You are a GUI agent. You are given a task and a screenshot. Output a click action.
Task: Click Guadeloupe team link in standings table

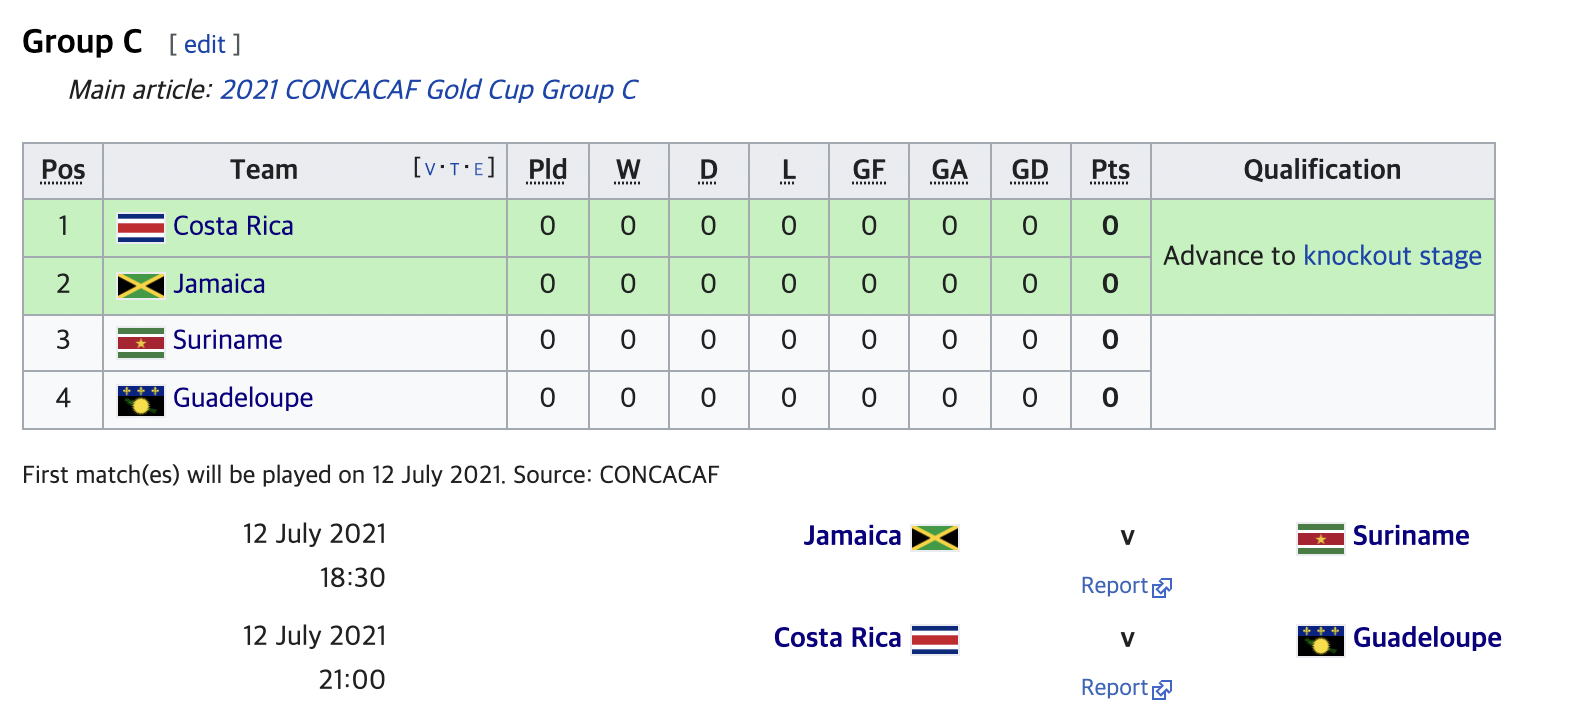(243, 398)
